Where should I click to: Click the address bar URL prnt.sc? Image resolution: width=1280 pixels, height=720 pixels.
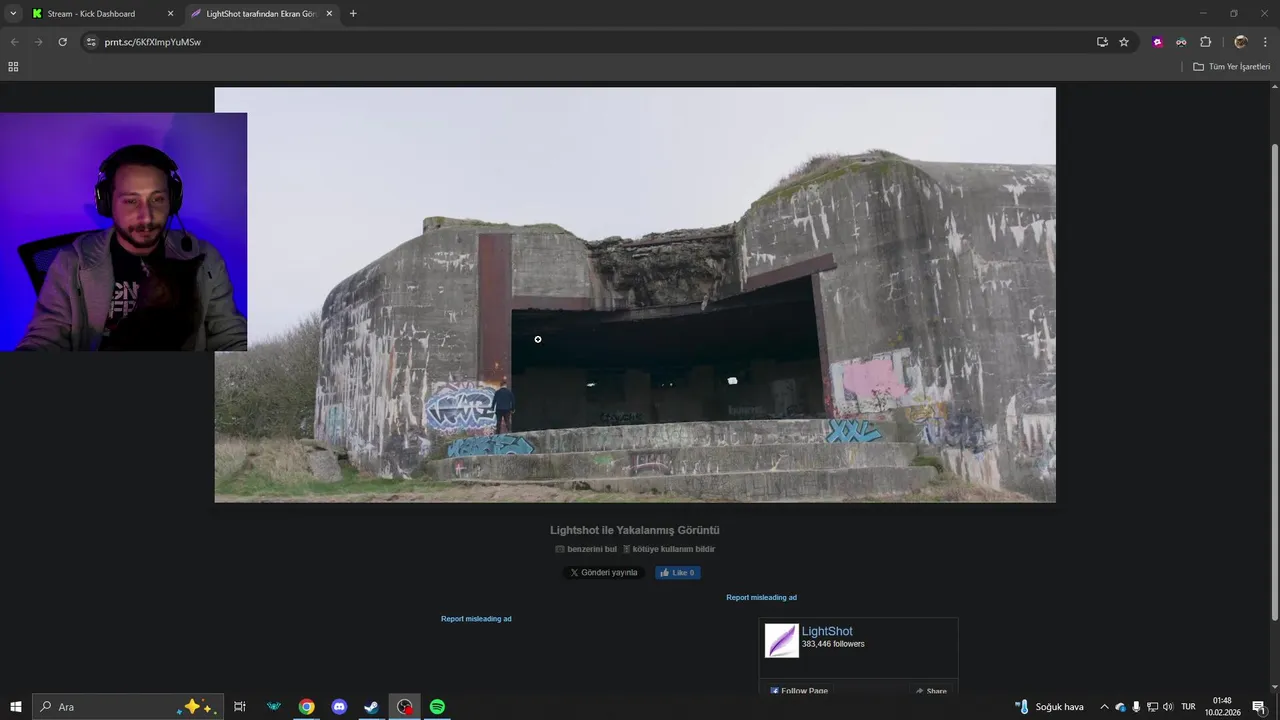[x=152, y=42]
